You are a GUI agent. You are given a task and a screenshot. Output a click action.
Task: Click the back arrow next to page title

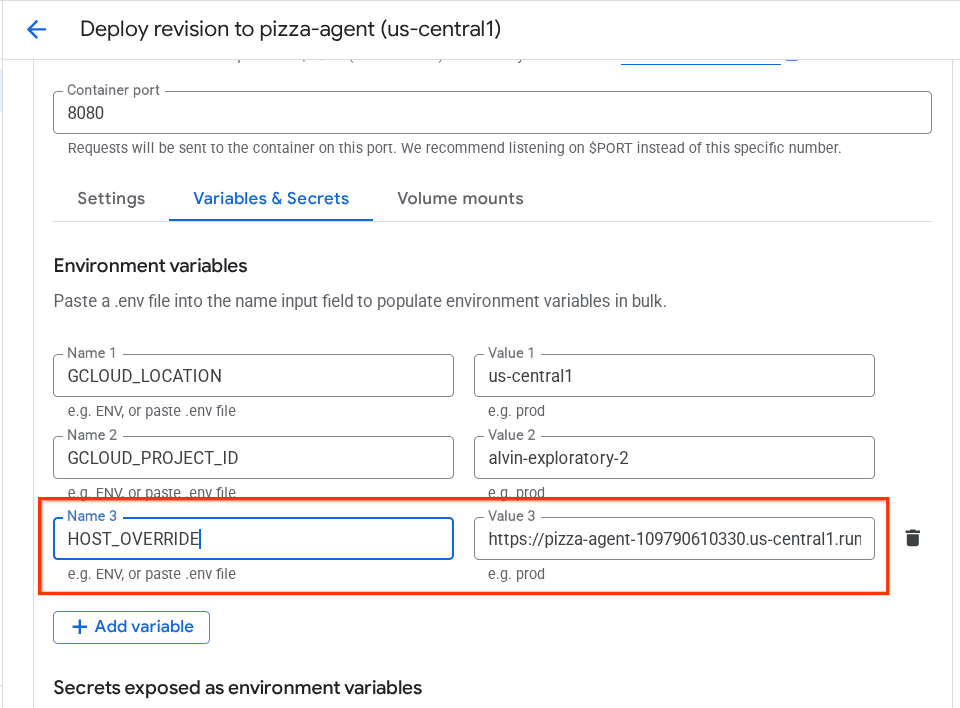[x=37, y=29]
